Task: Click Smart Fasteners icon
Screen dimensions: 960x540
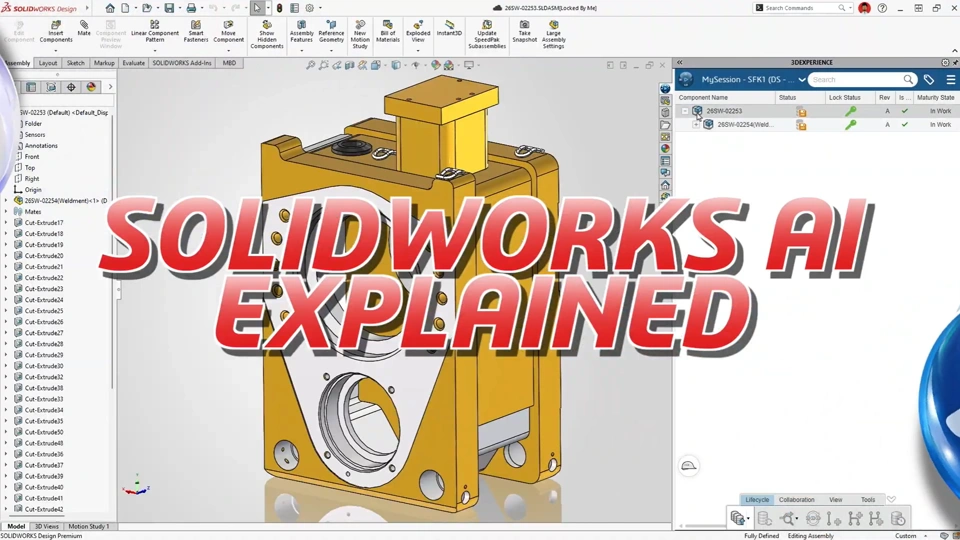Action: [x=196, y=32]
